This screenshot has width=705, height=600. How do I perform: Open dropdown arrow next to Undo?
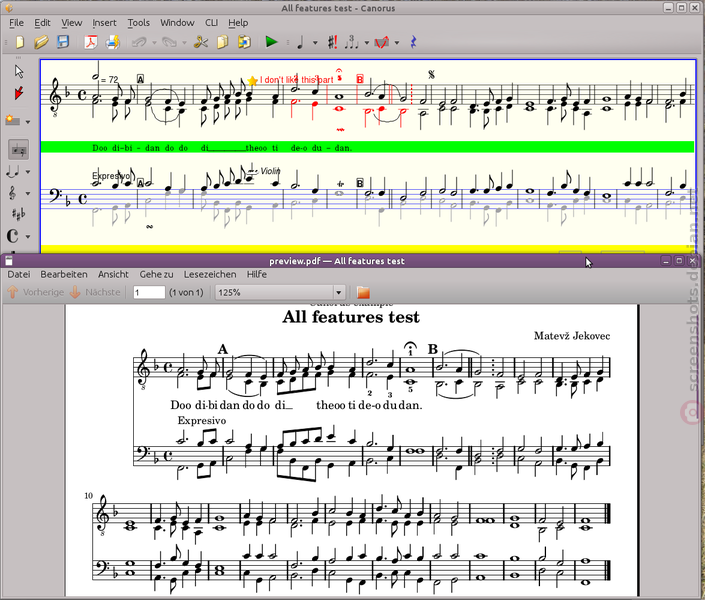tap(154, 43)
